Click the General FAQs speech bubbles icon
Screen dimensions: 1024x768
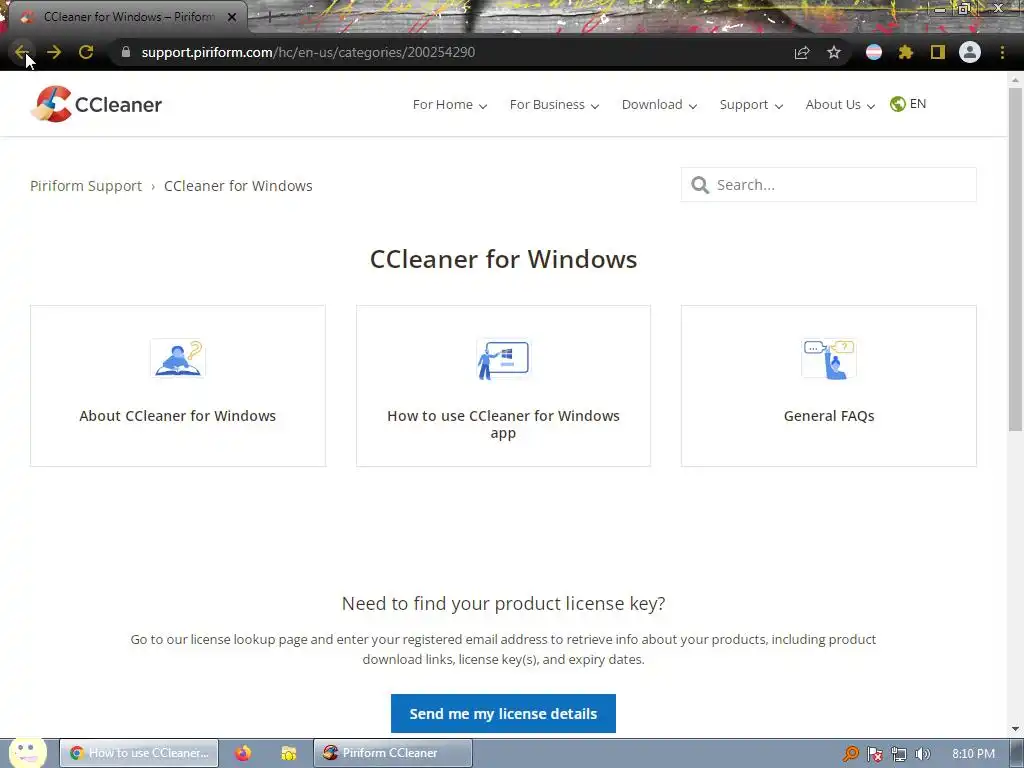[x=829, y=359]
